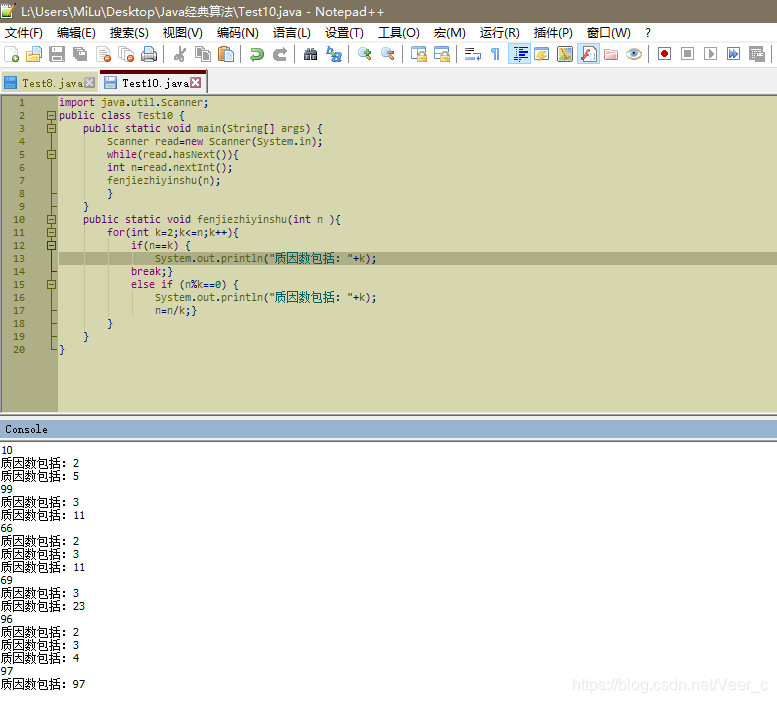Click the New file toolbar icon
The width and height of the screenshot is (777, 703).
(x=11, y=54)
